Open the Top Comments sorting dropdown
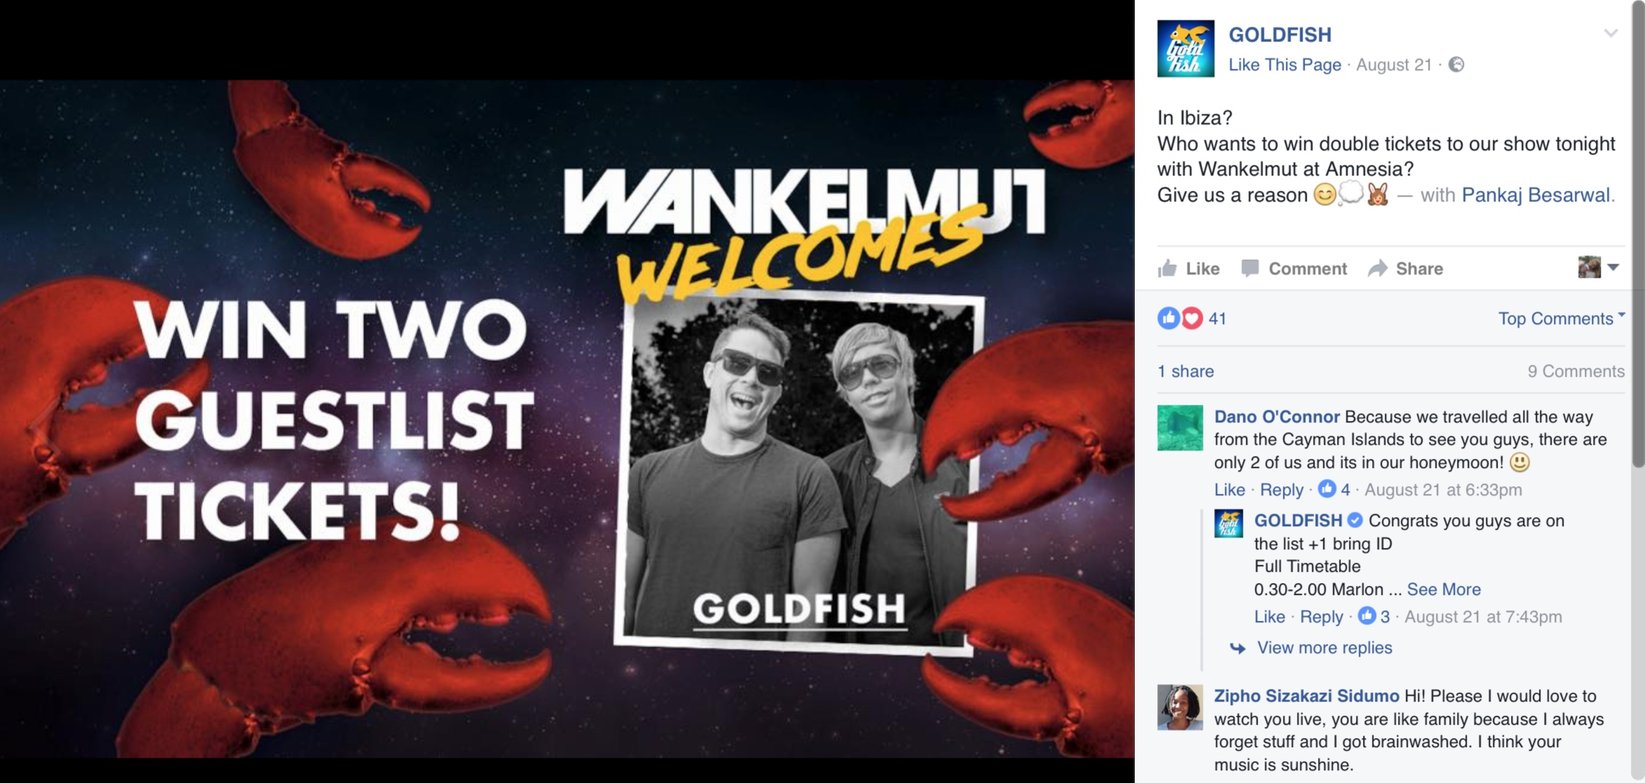1645x783 pixels. (x=1561, y=318)
